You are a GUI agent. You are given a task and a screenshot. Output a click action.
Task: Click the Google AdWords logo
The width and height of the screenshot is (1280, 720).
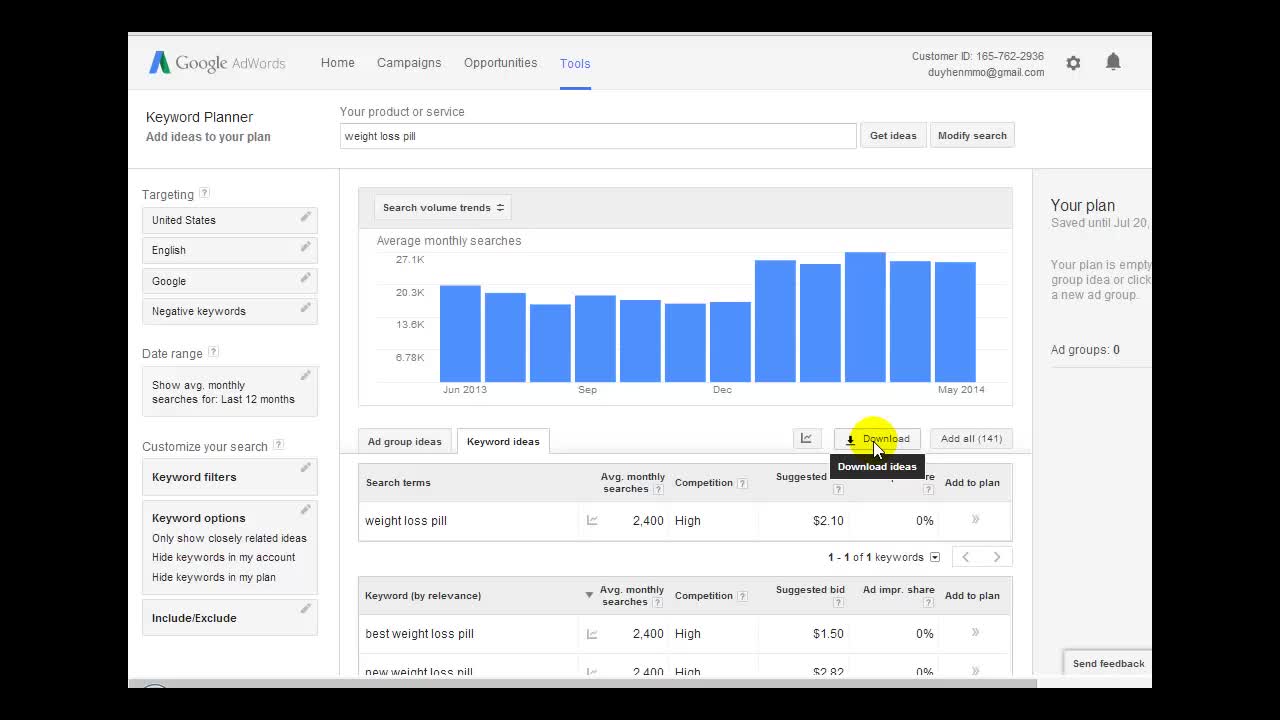point(217,63)
